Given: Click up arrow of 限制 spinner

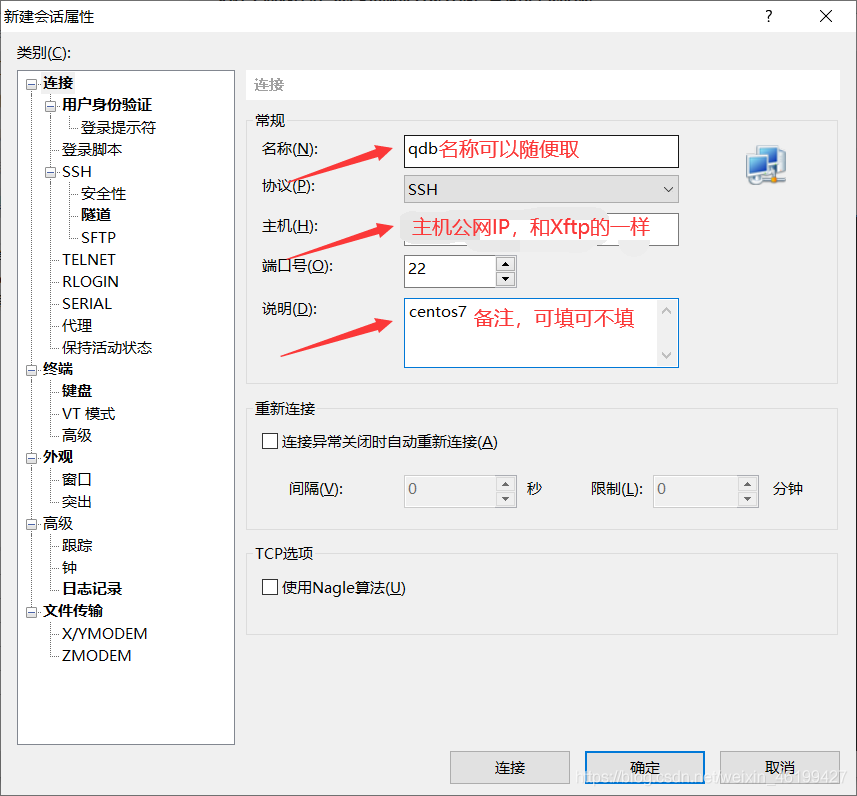Looking at the screenshot, I should [x=747, y=484].
